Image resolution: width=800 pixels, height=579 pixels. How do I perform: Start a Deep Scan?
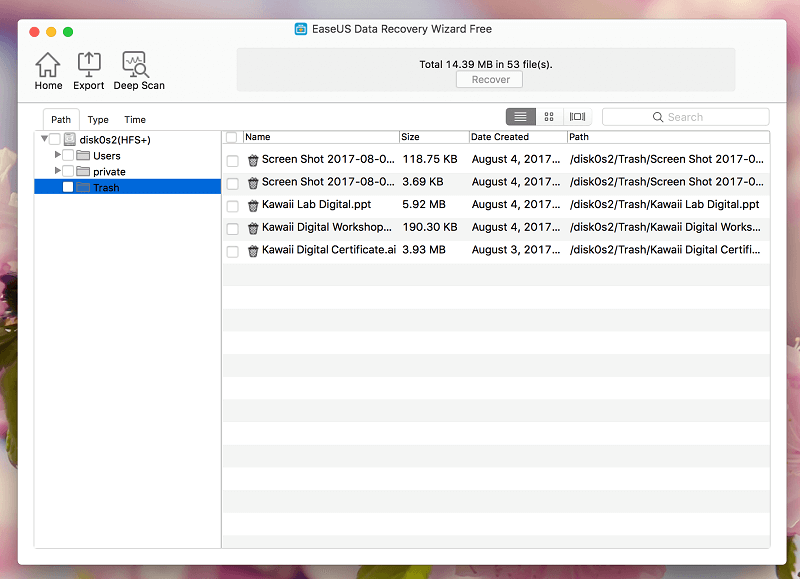coord(139,71)
